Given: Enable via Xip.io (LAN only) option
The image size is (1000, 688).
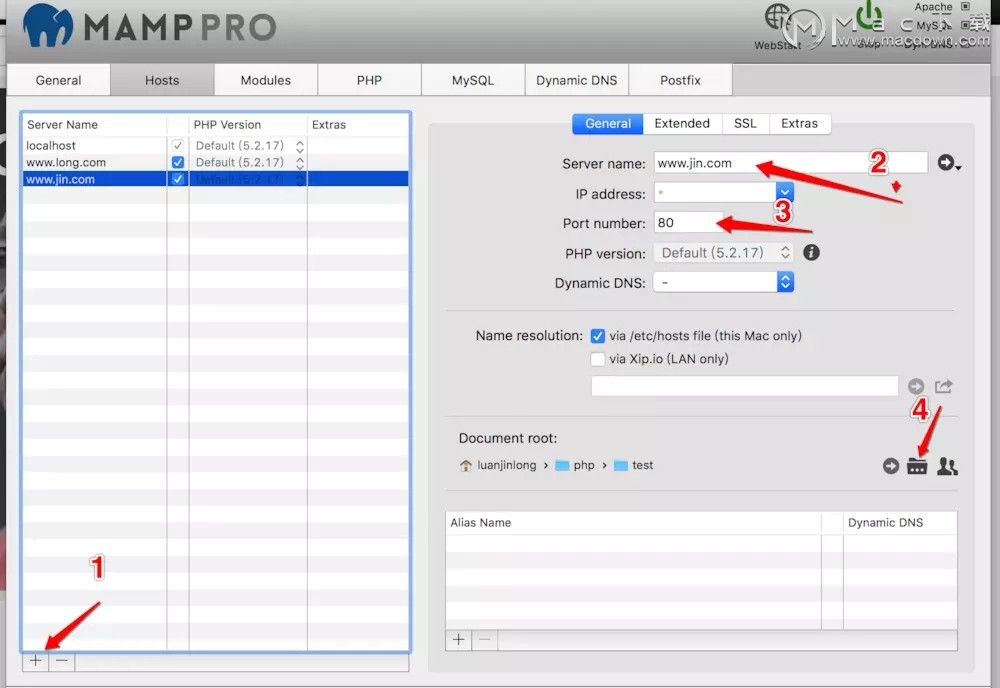Looking at the screenshot, I should pos(598,359).
